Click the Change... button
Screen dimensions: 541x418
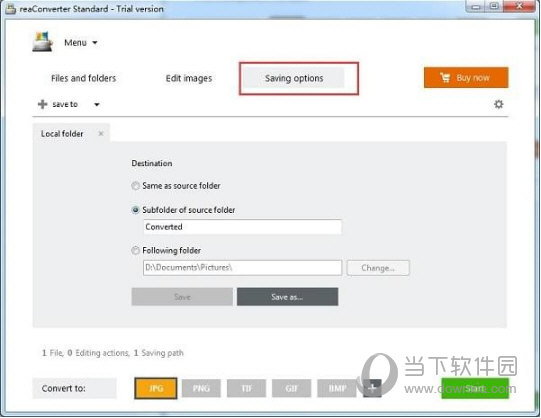click(378, 268)
